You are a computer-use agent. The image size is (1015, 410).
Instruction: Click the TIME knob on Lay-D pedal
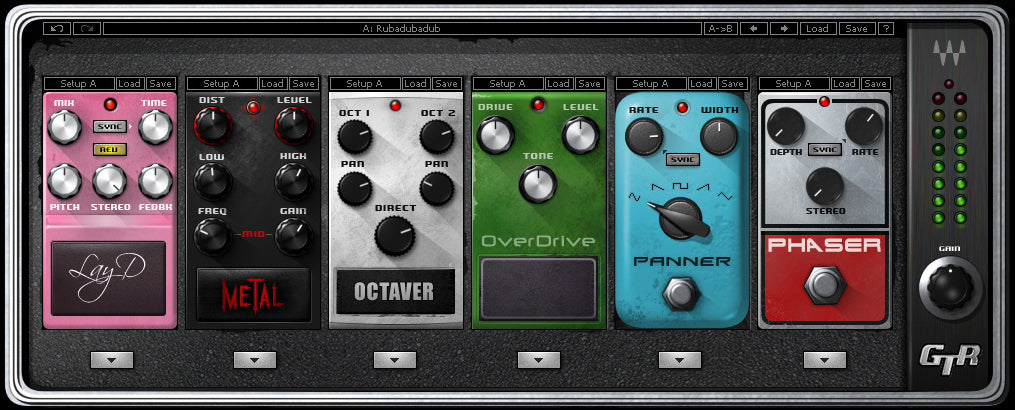coord(155,126)
